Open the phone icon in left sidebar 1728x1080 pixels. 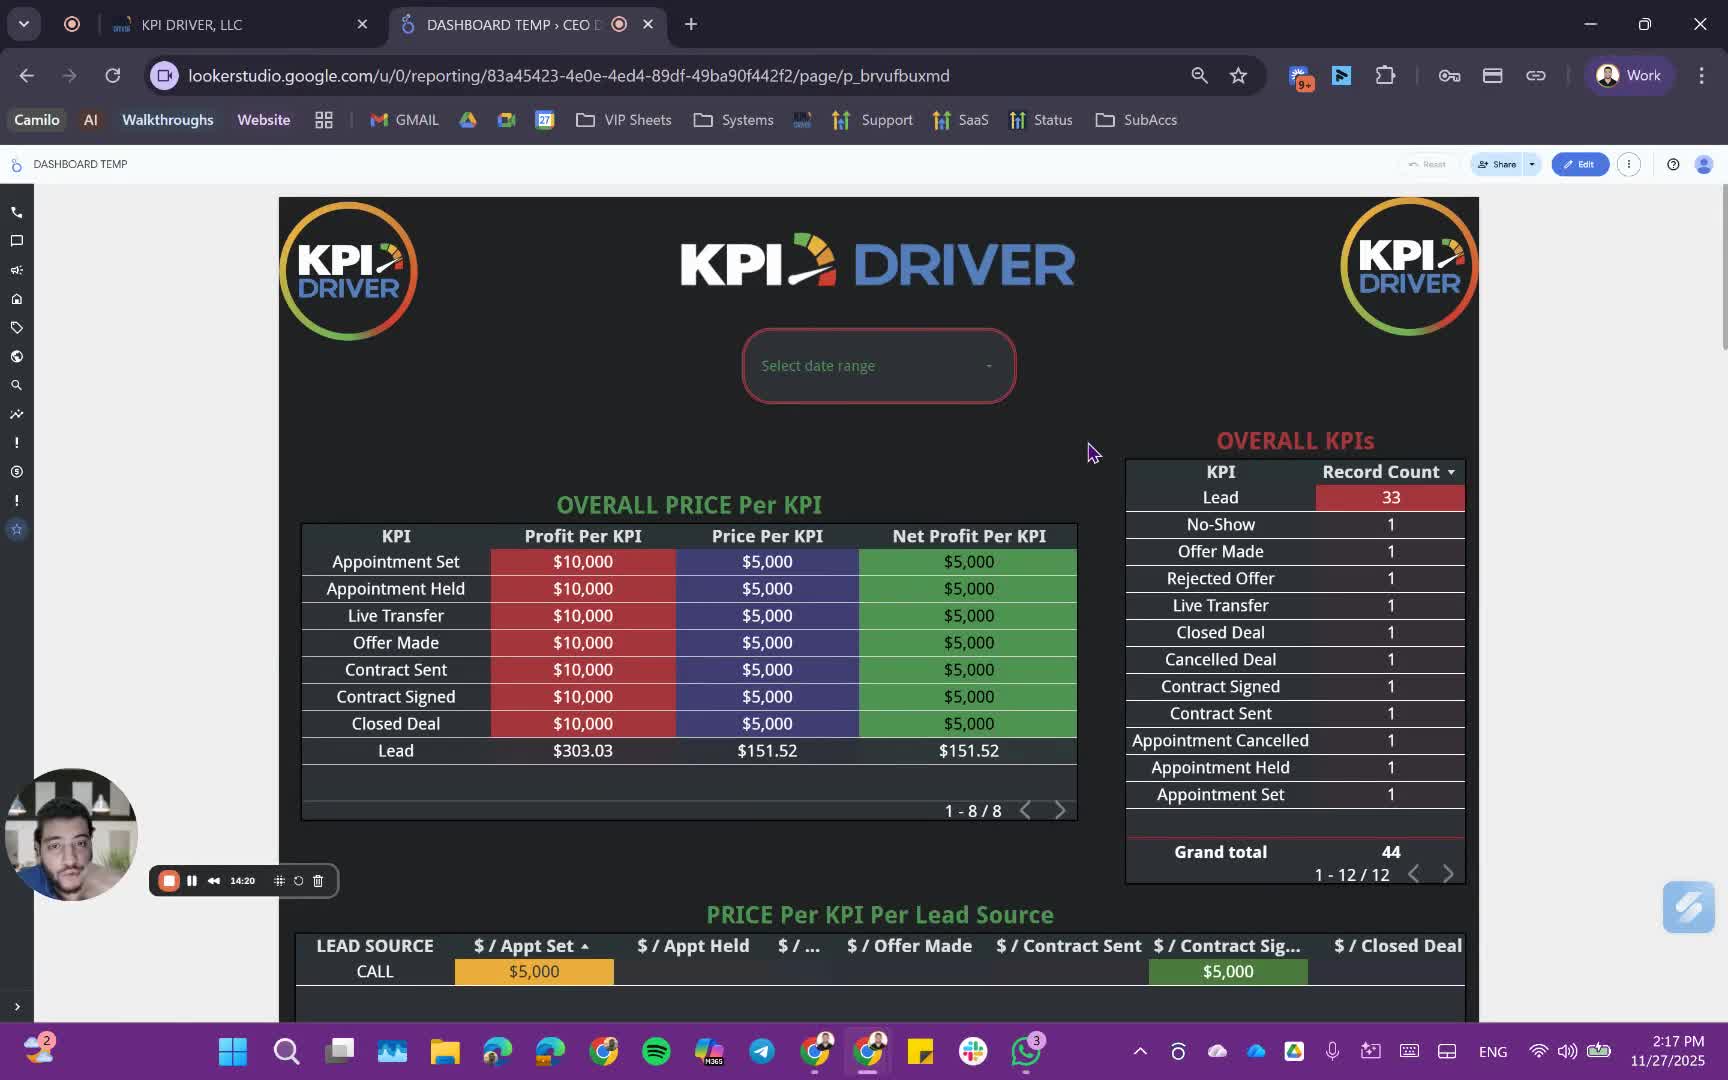tap(16, 212)
